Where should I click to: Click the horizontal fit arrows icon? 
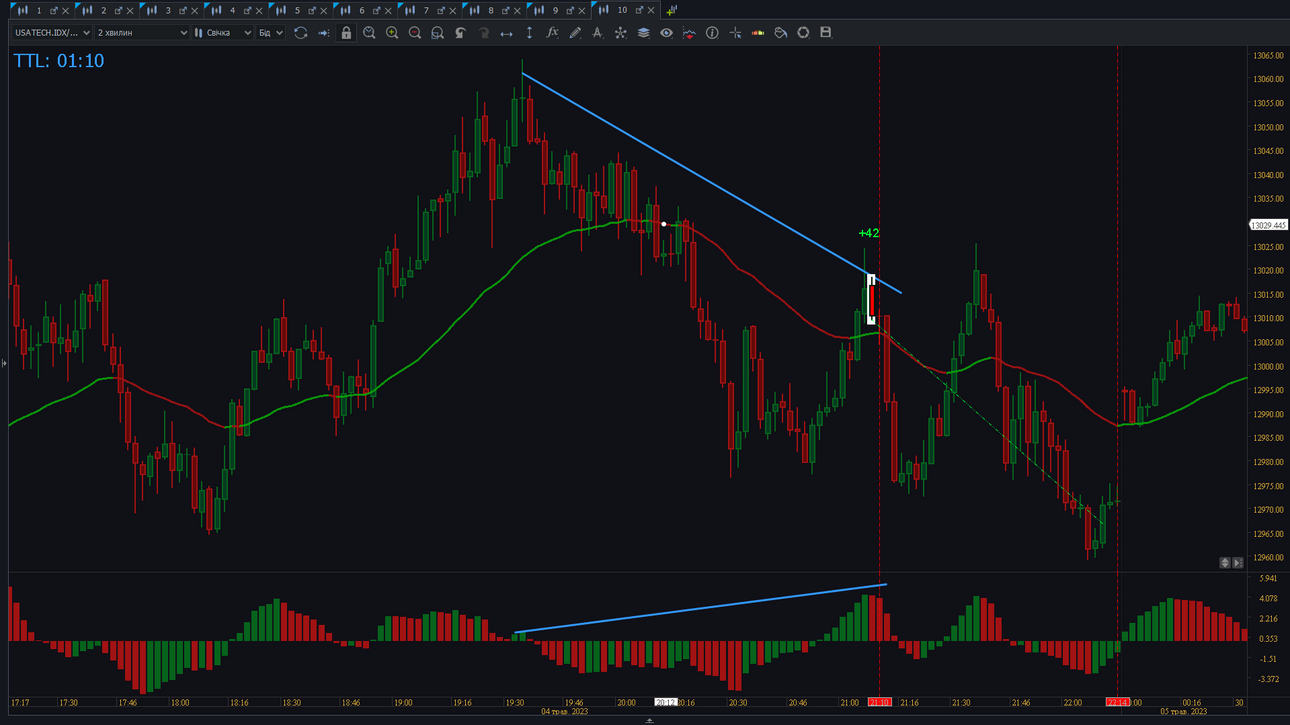point(506,33)
